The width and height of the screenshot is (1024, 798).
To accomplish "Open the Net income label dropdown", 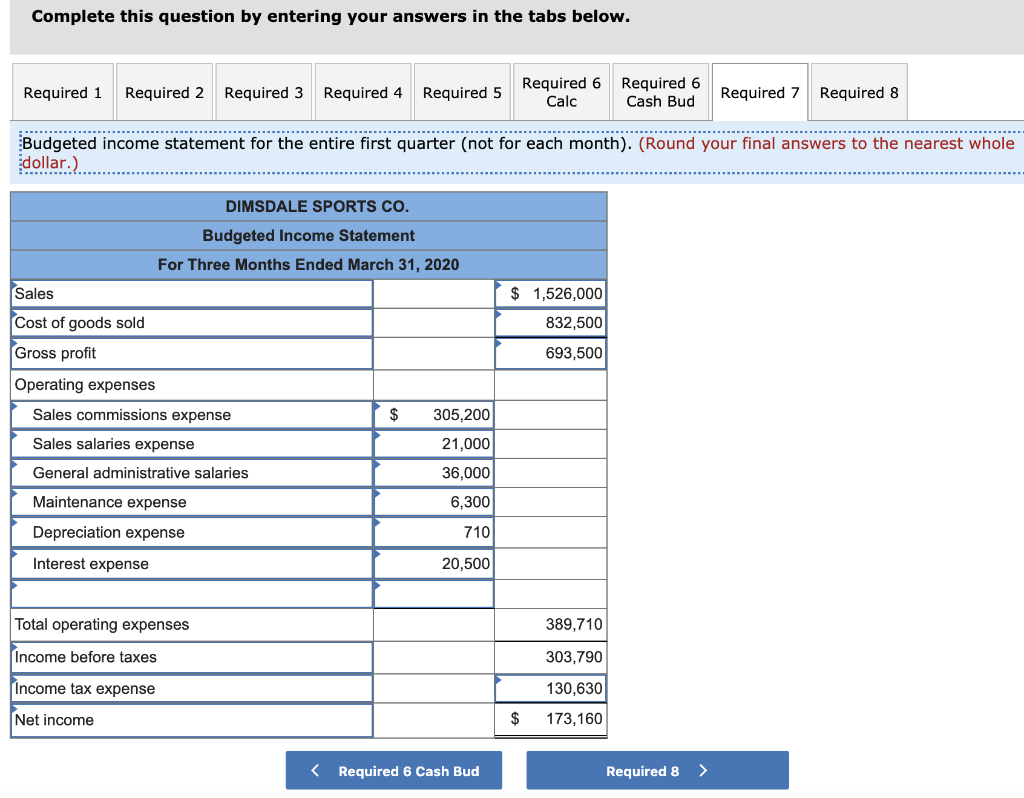I will pyautogui.click(x=192, y=720).
